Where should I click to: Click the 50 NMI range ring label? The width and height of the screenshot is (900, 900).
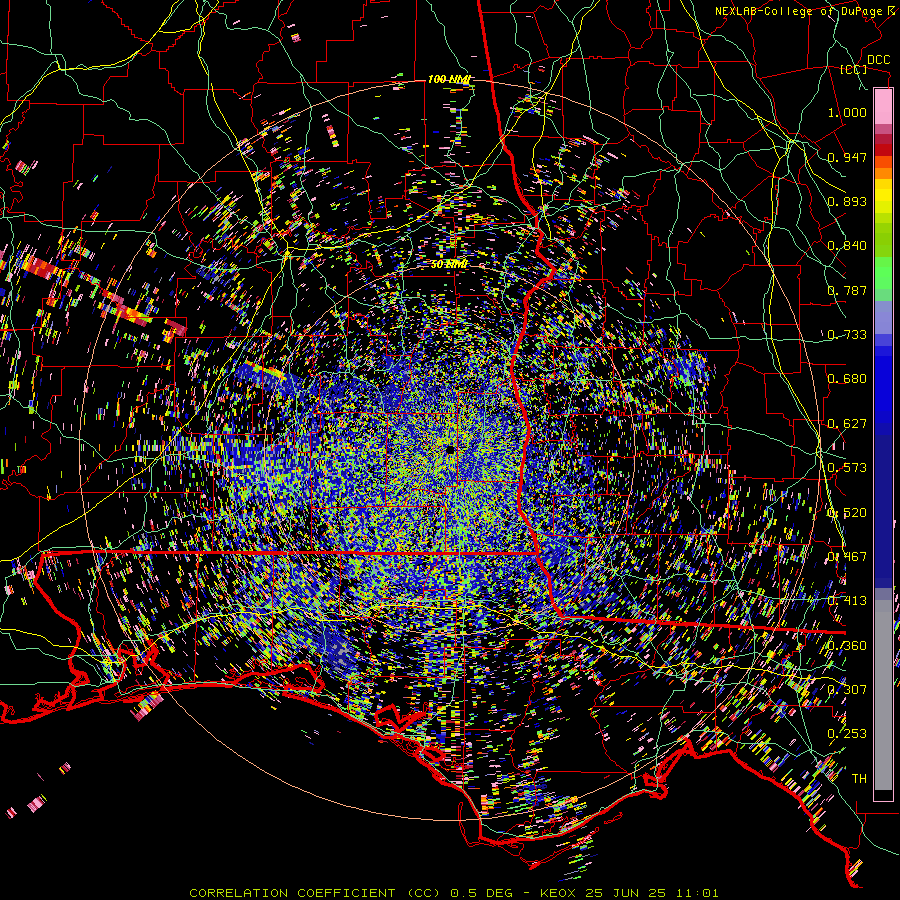(449, 265)
